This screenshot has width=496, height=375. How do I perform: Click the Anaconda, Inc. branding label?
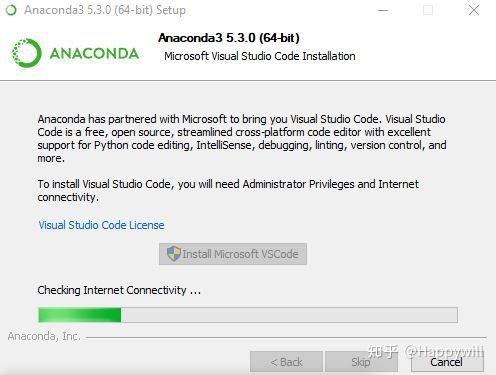44,336
